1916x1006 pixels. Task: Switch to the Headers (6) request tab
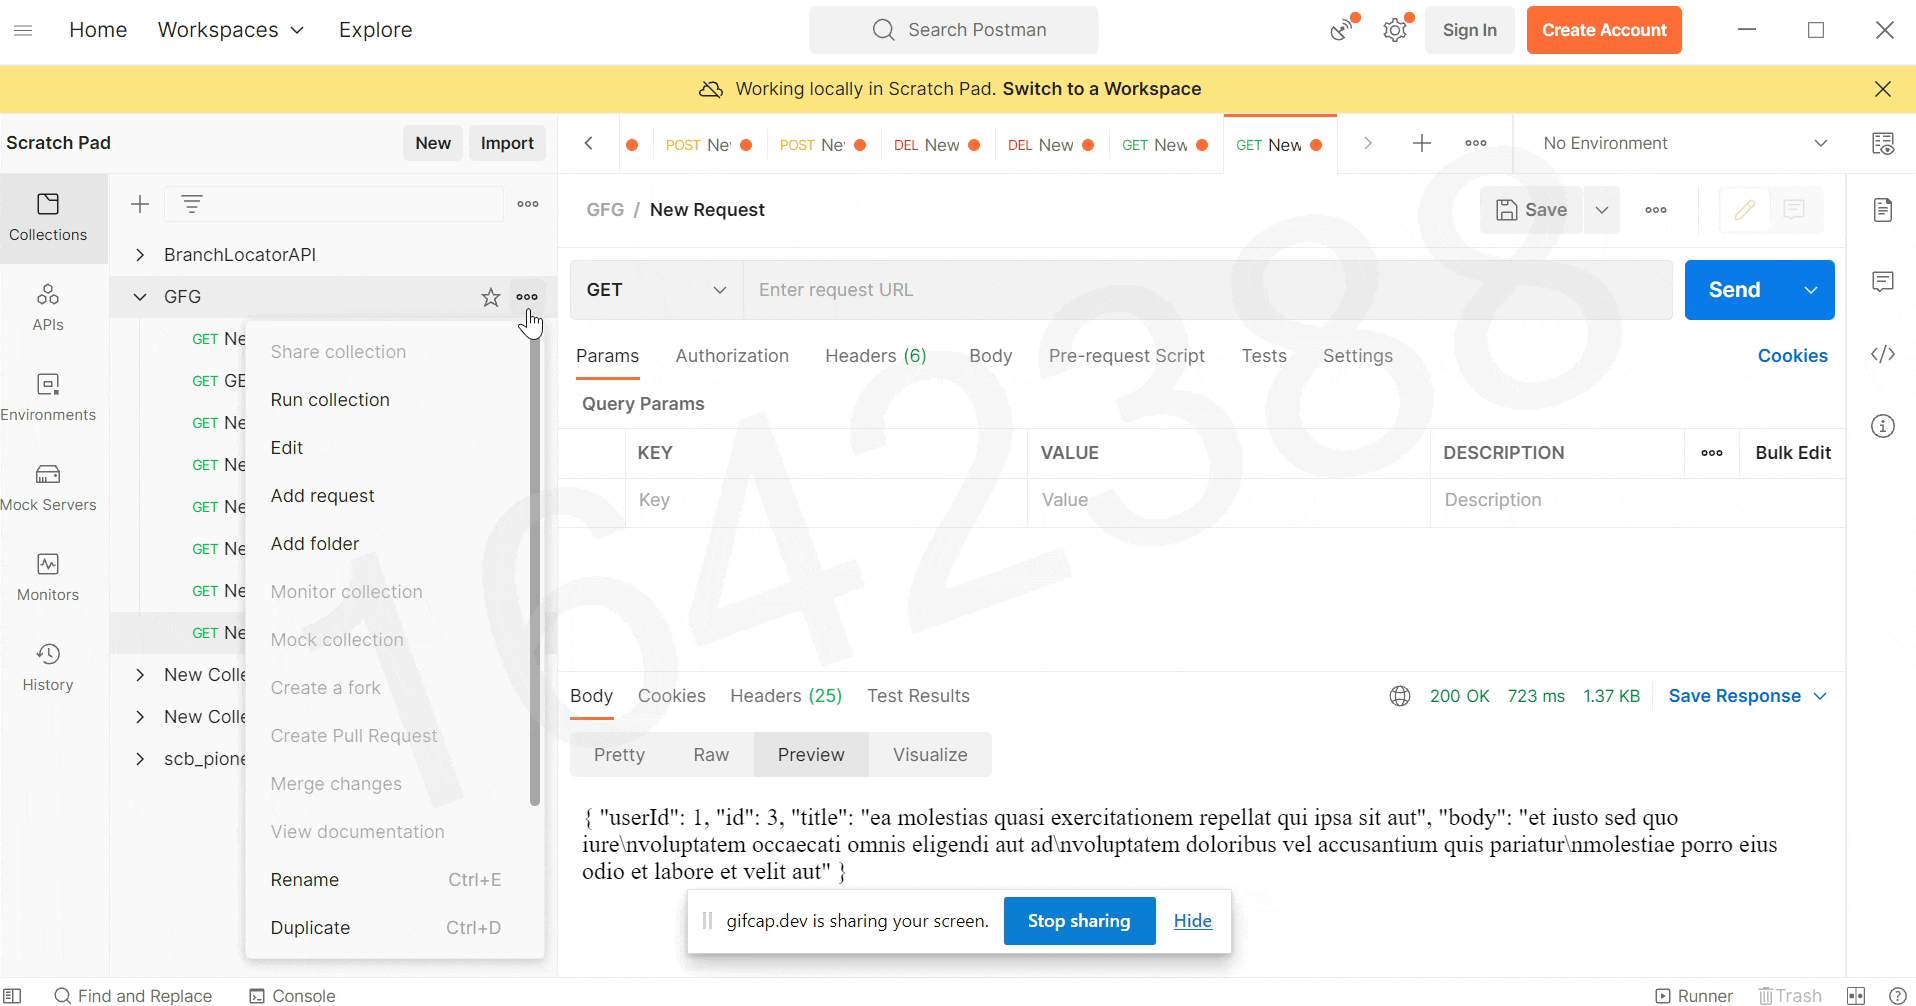pos(876,356)
